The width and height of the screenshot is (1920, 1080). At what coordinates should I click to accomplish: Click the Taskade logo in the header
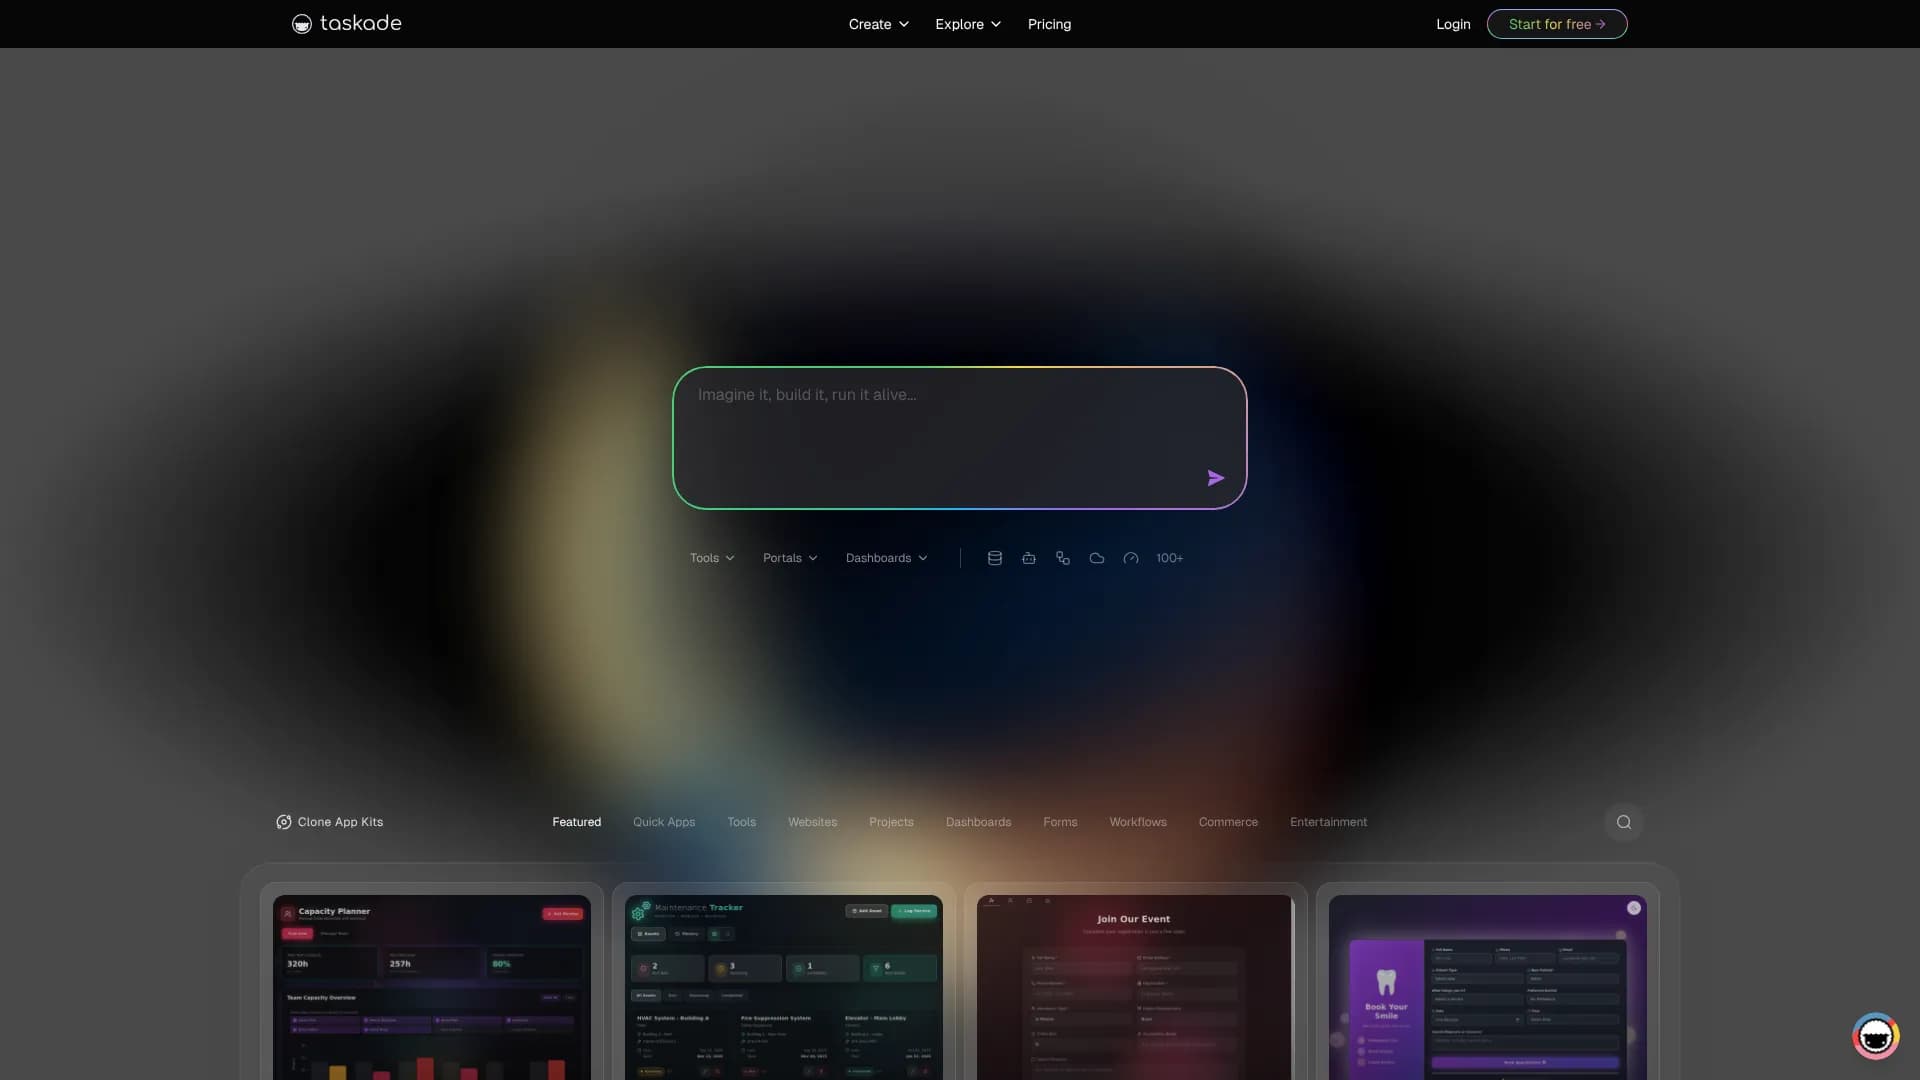345,23
